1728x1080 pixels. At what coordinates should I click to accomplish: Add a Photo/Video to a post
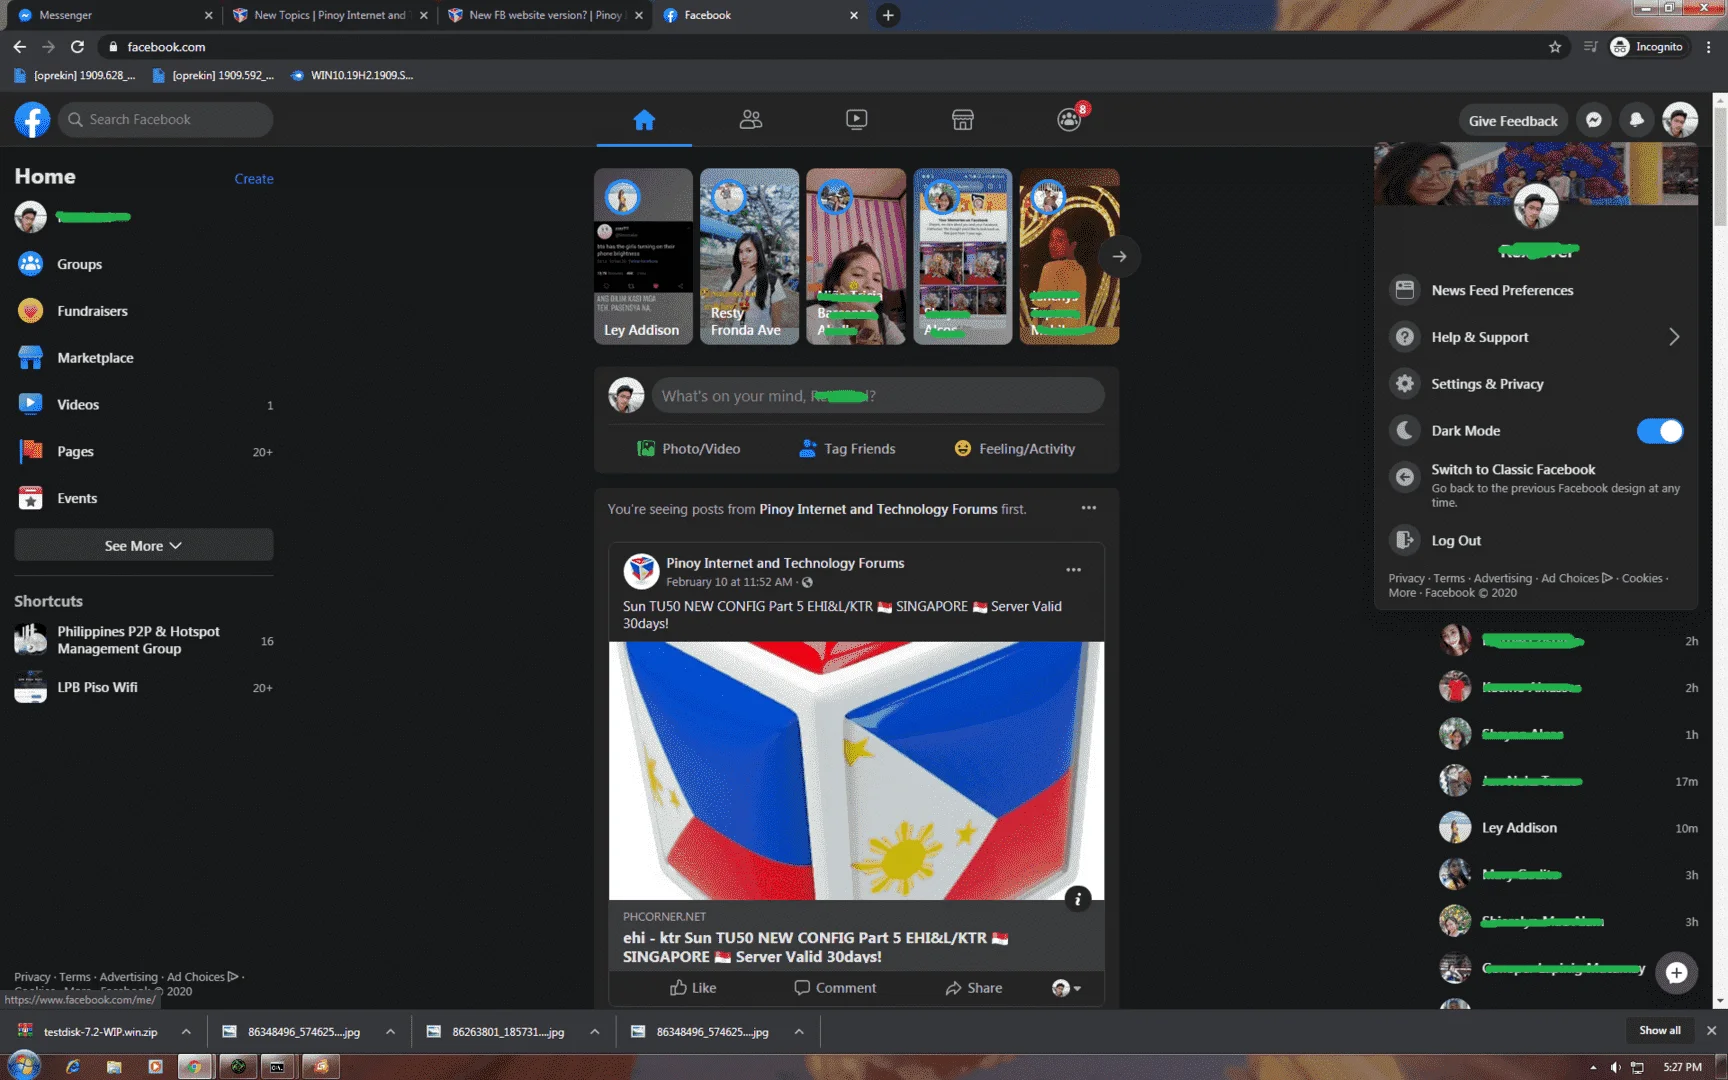coord(689,449)
